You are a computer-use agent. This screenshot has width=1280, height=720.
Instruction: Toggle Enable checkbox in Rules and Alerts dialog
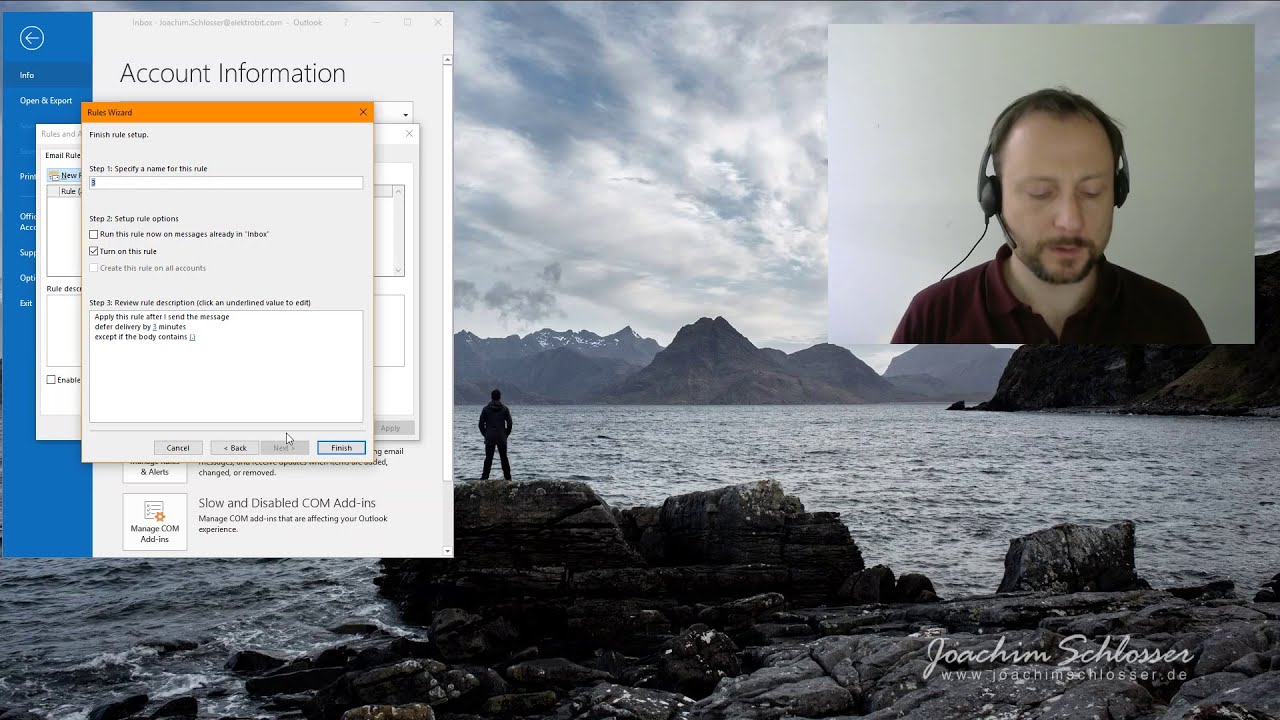click(51, 380)
